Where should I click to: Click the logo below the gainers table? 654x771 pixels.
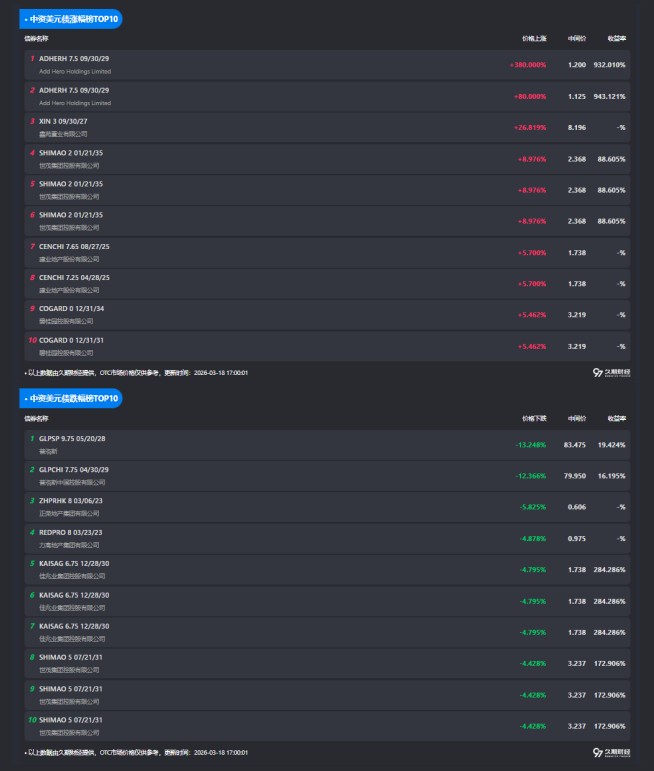[611, 372]
